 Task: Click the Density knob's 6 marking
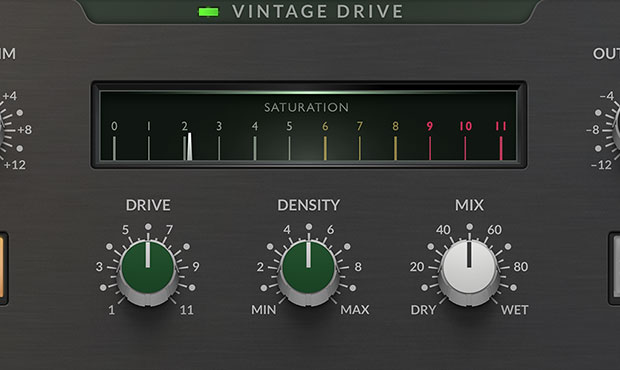[x=330, y=230]
